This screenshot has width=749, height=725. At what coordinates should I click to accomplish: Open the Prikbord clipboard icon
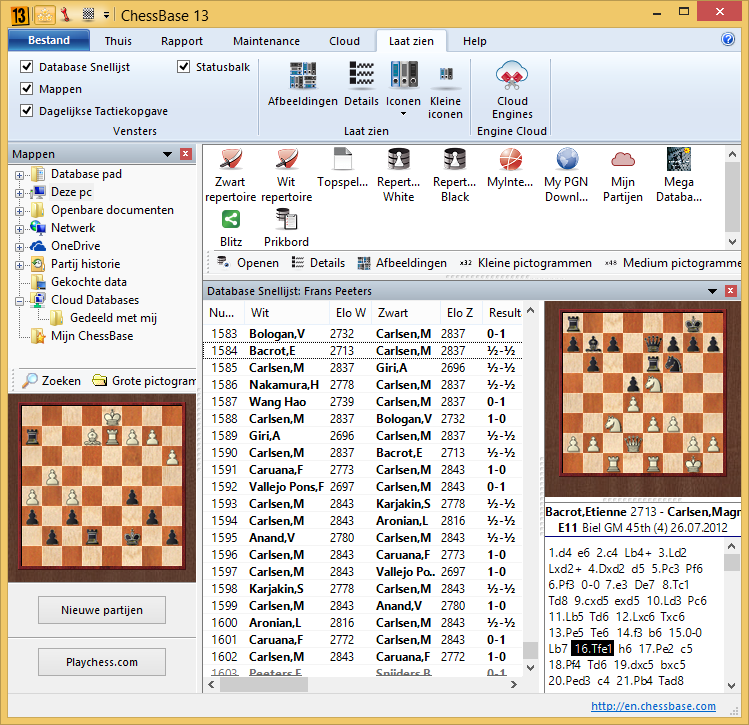pos(286,229)
